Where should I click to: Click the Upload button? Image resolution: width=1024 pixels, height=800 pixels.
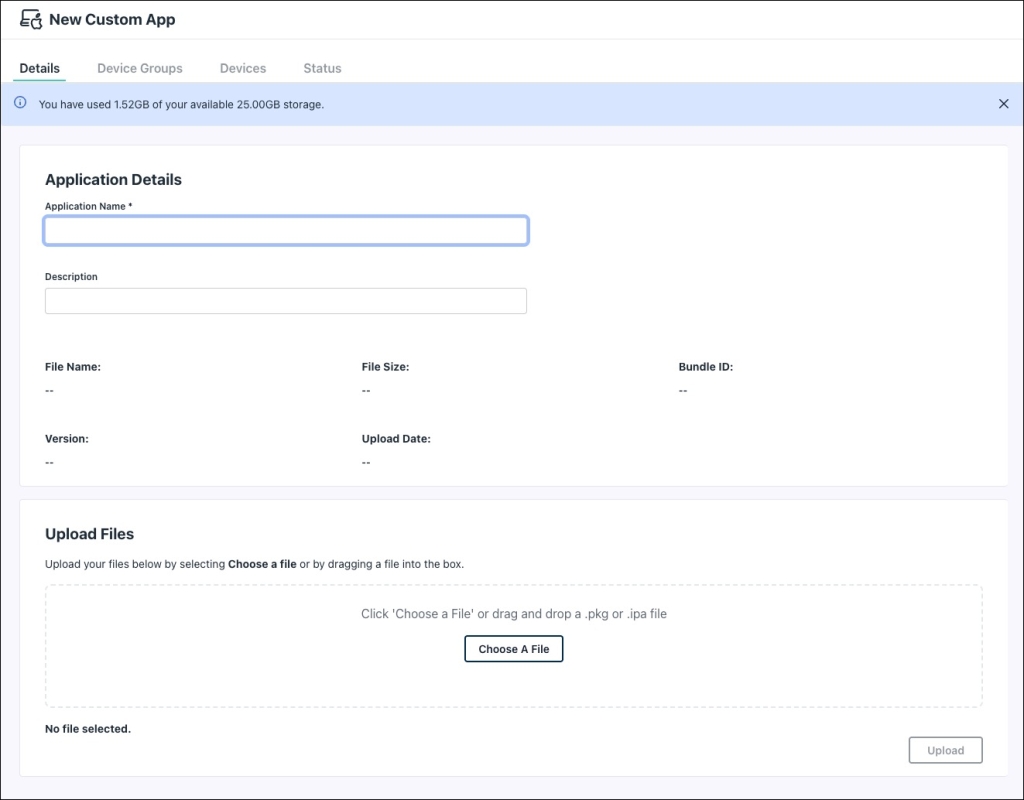click(945, 750)
